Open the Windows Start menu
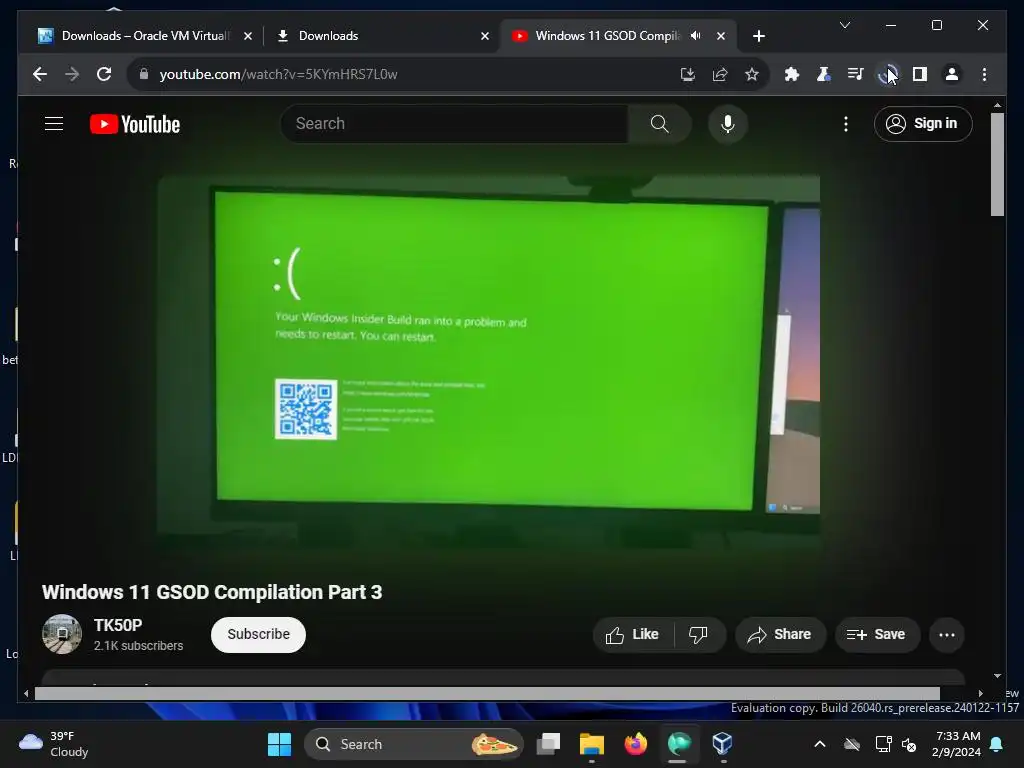This screenshot has width=1024, height=768. click(x=280, y=744)
